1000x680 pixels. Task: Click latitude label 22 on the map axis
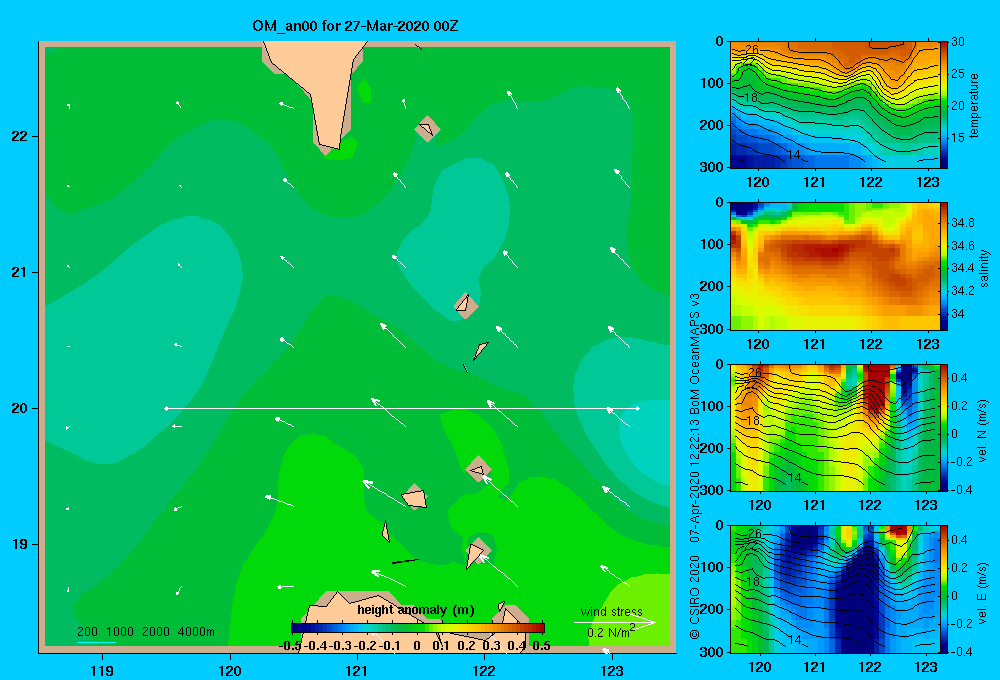[x=20, y=137]
